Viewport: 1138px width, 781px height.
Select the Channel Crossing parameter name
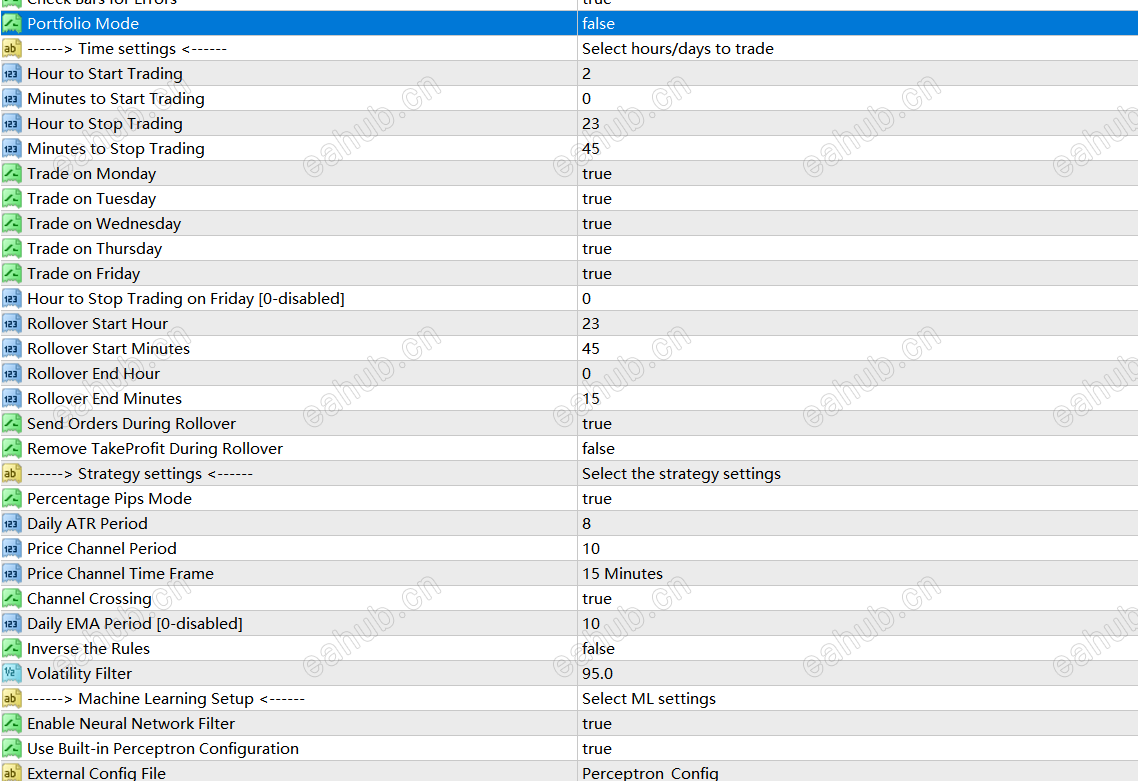(89, 599)
